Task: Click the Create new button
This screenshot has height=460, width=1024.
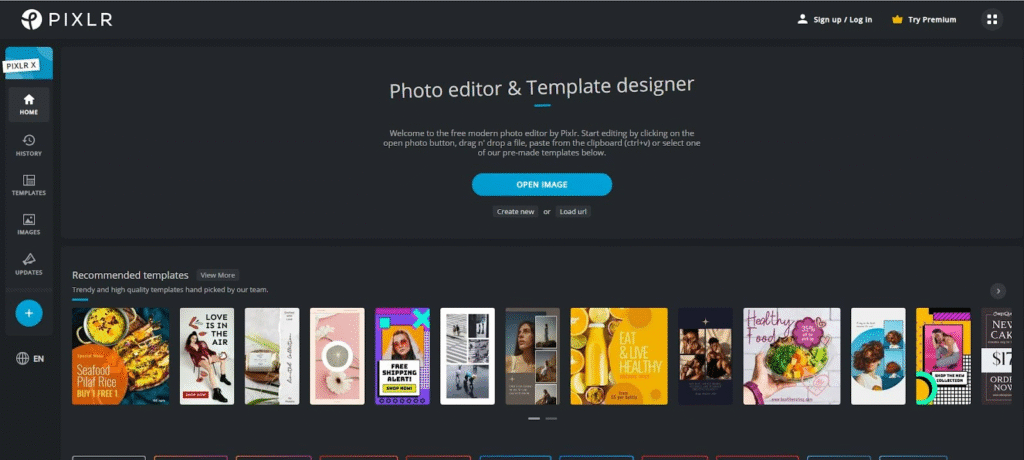Action: [515, 212]
